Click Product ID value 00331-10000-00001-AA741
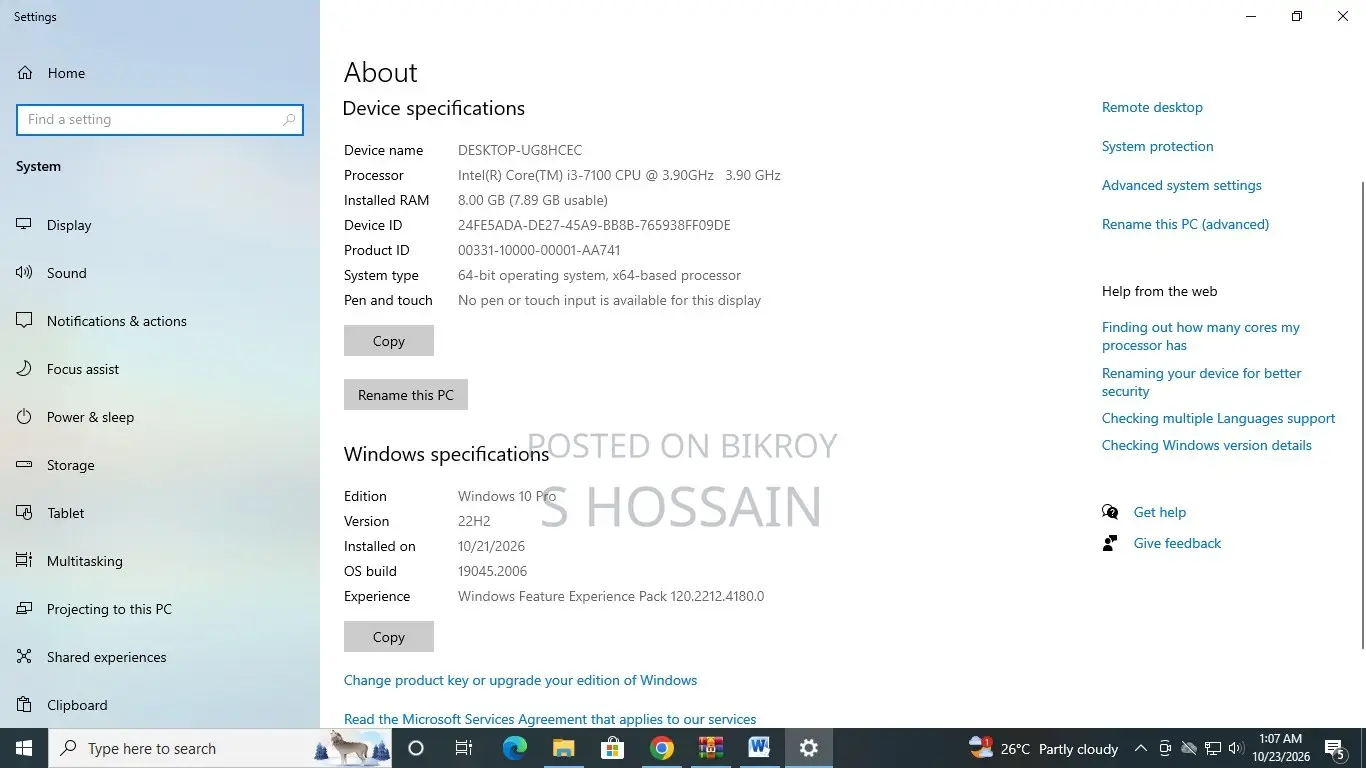1366x768 pixels. [539, 250]
